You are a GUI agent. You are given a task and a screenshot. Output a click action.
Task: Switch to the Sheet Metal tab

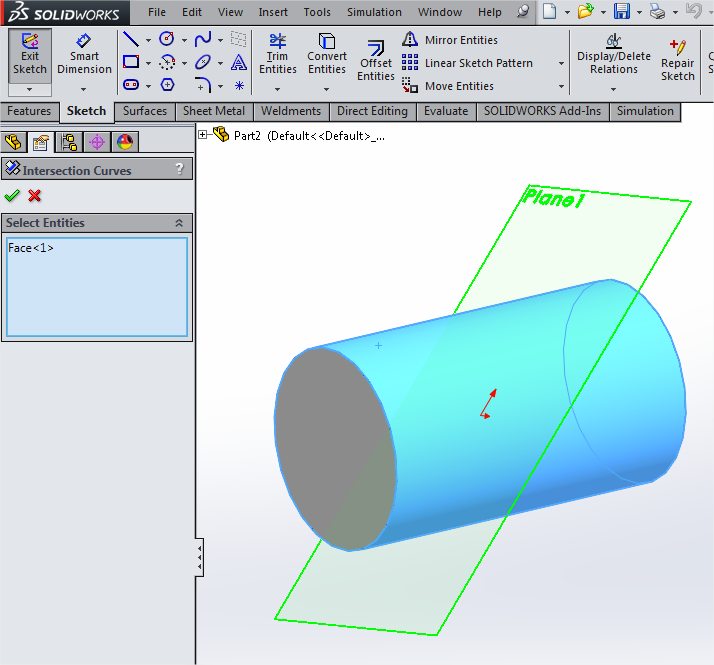click(x=215, y=111)
